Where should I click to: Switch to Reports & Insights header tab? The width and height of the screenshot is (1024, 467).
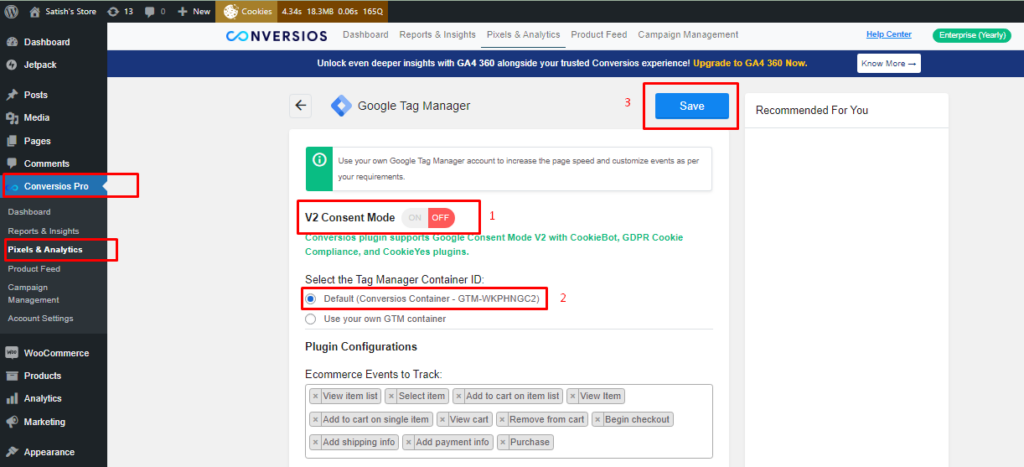[x=438, y=35]
